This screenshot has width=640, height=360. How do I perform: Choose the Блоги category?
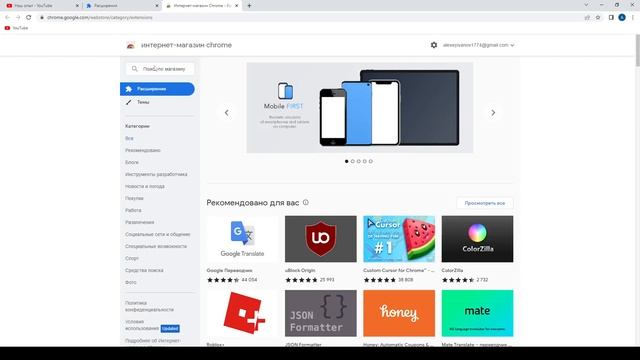click(132, 162)
